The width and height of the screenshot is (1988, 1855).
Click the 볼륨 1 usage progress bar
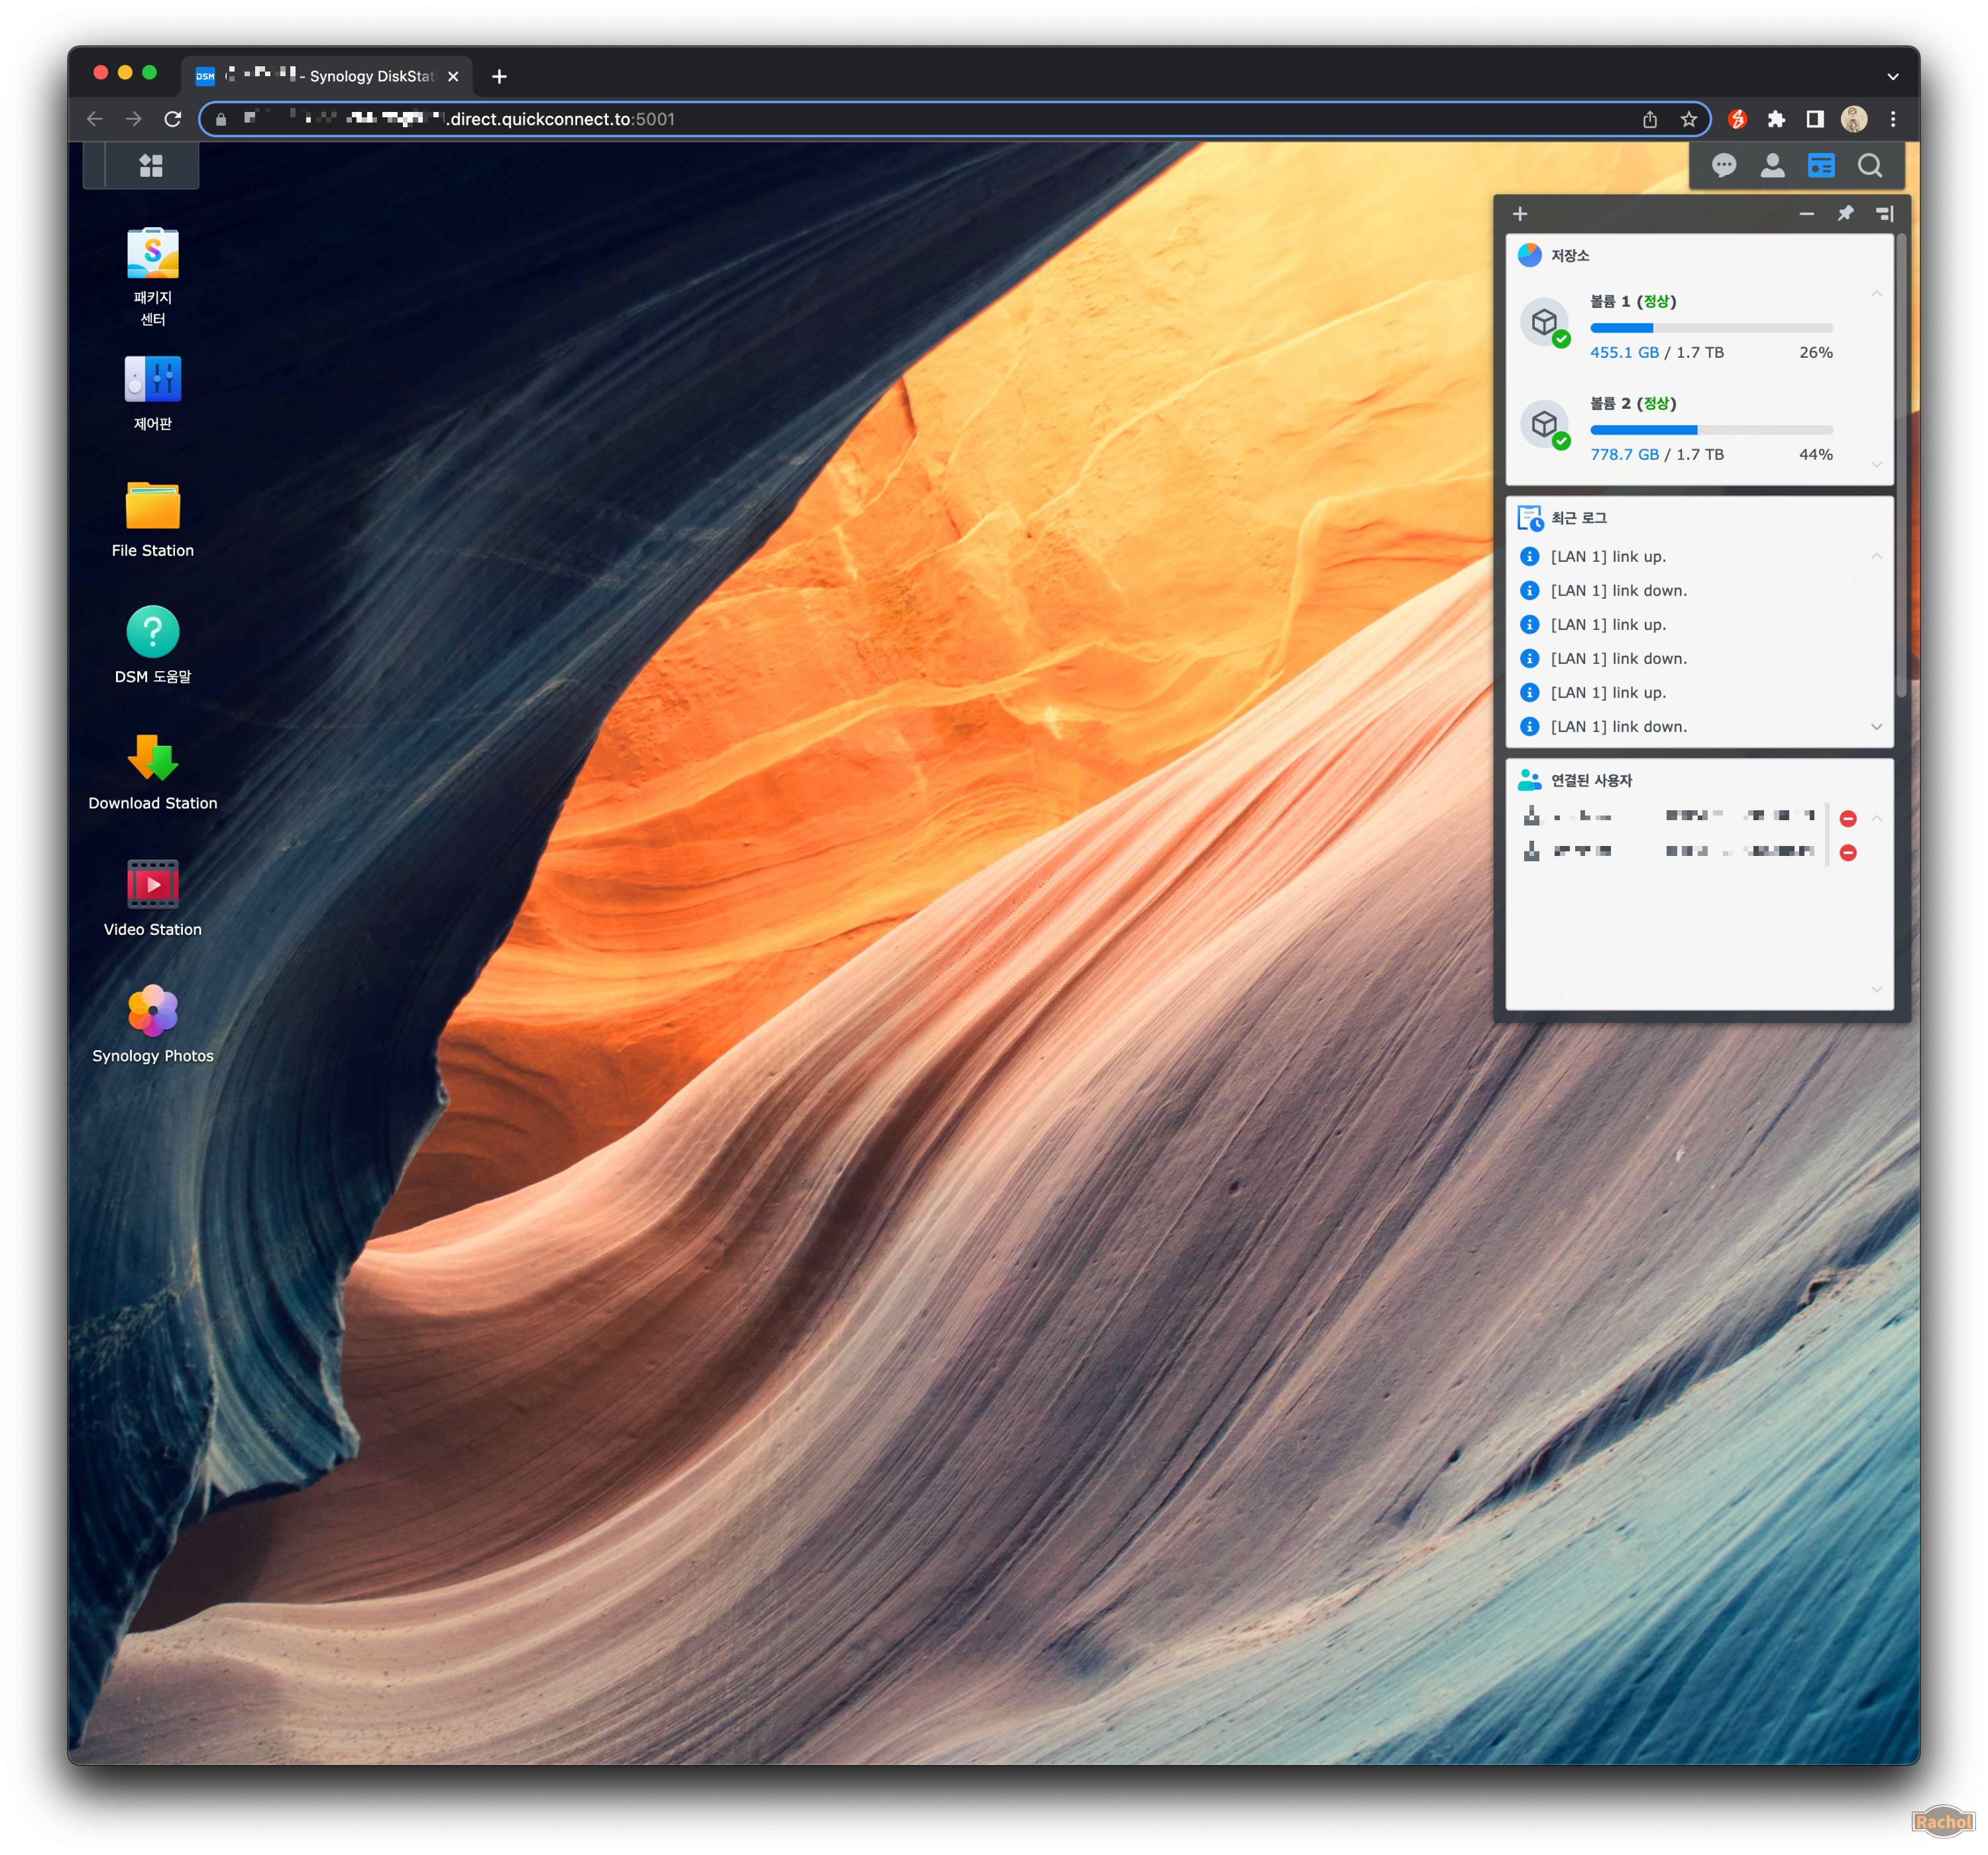1711,328
